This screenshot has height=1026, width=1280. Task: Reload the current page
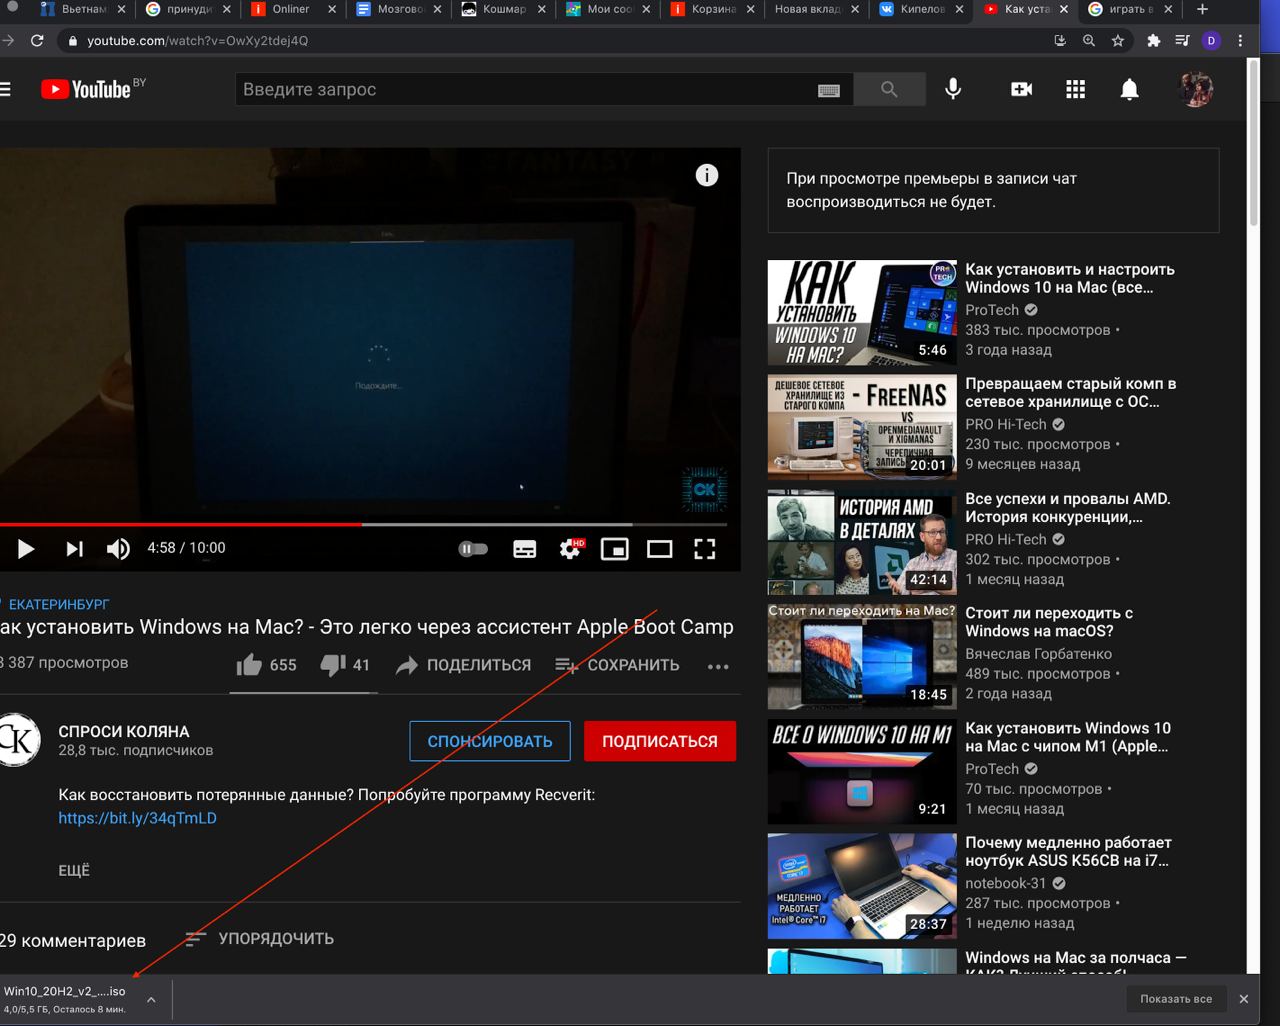[x=37, y=41]
